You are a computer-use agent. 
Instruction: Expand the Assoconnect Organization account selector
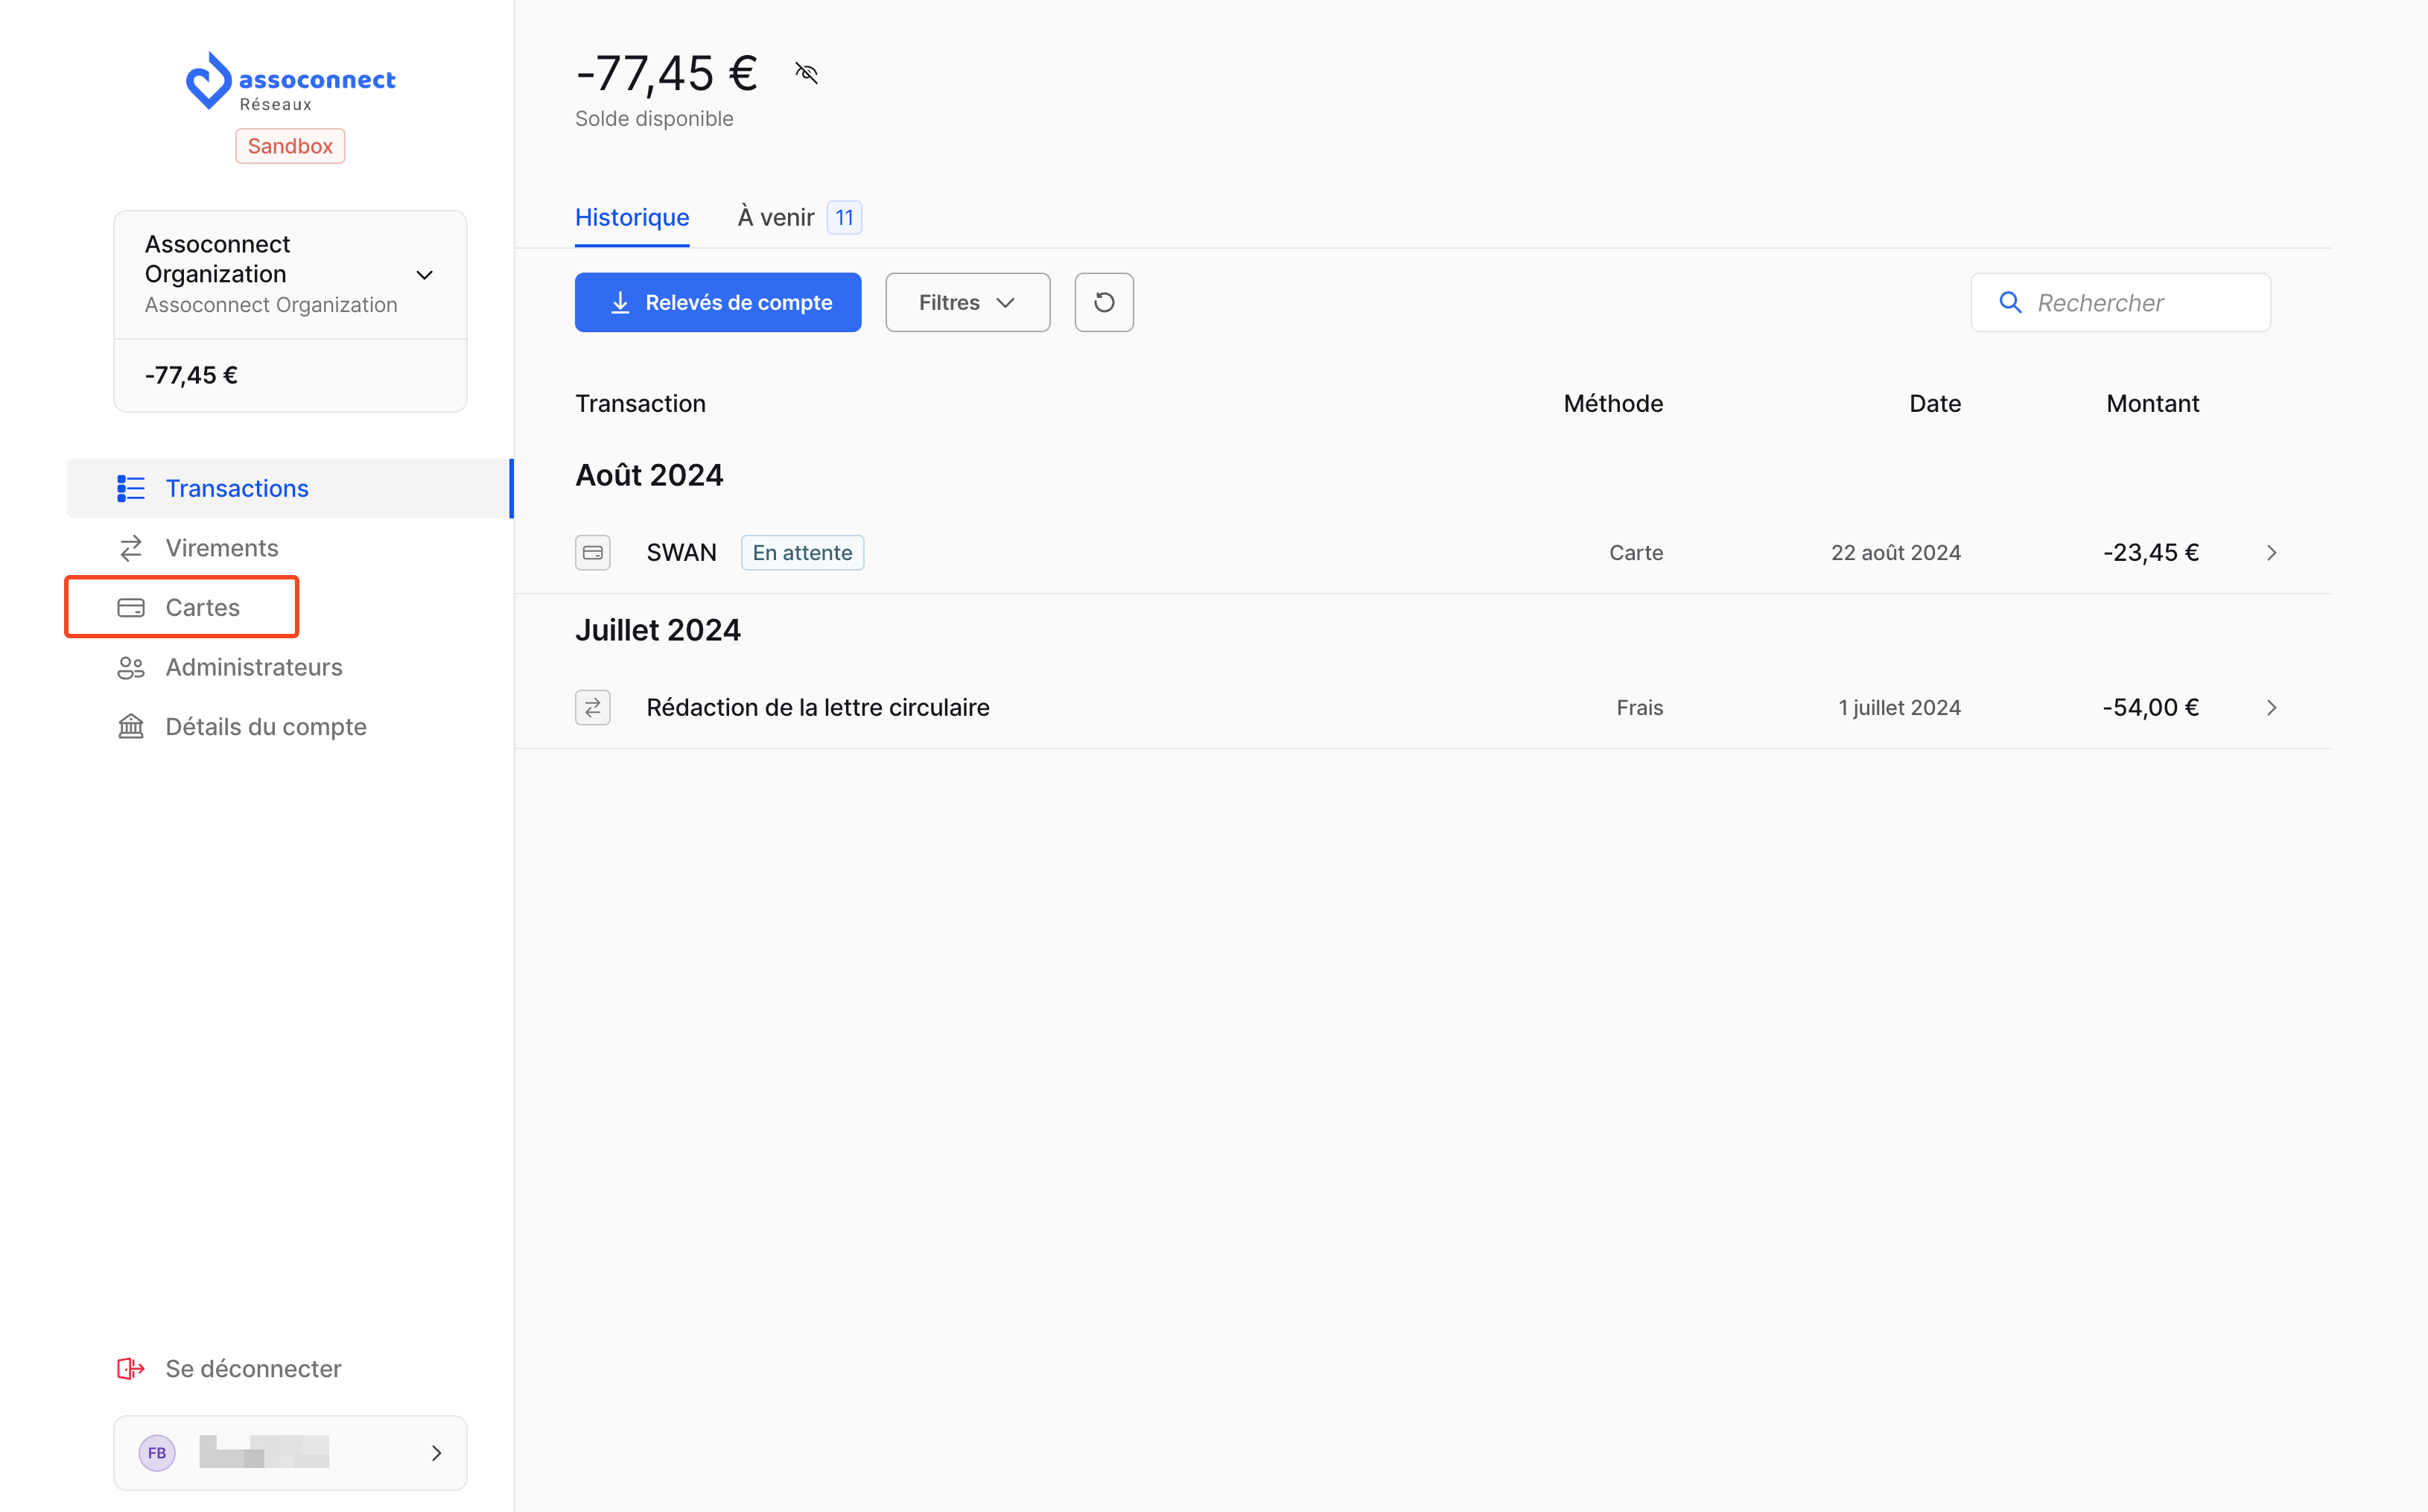(290, 274)
